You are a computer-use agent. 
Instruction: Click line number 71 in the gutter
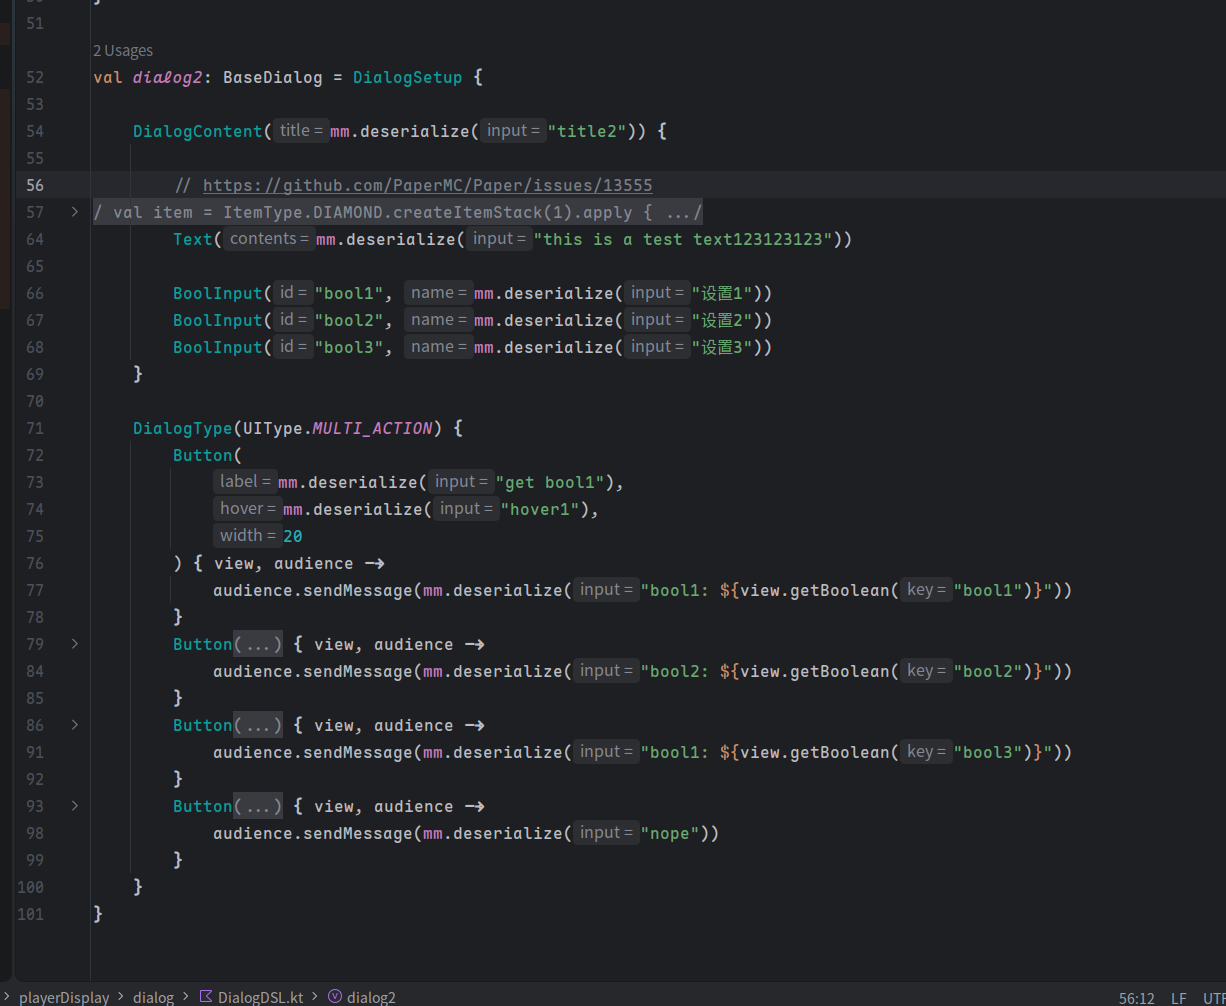[35, 428]
